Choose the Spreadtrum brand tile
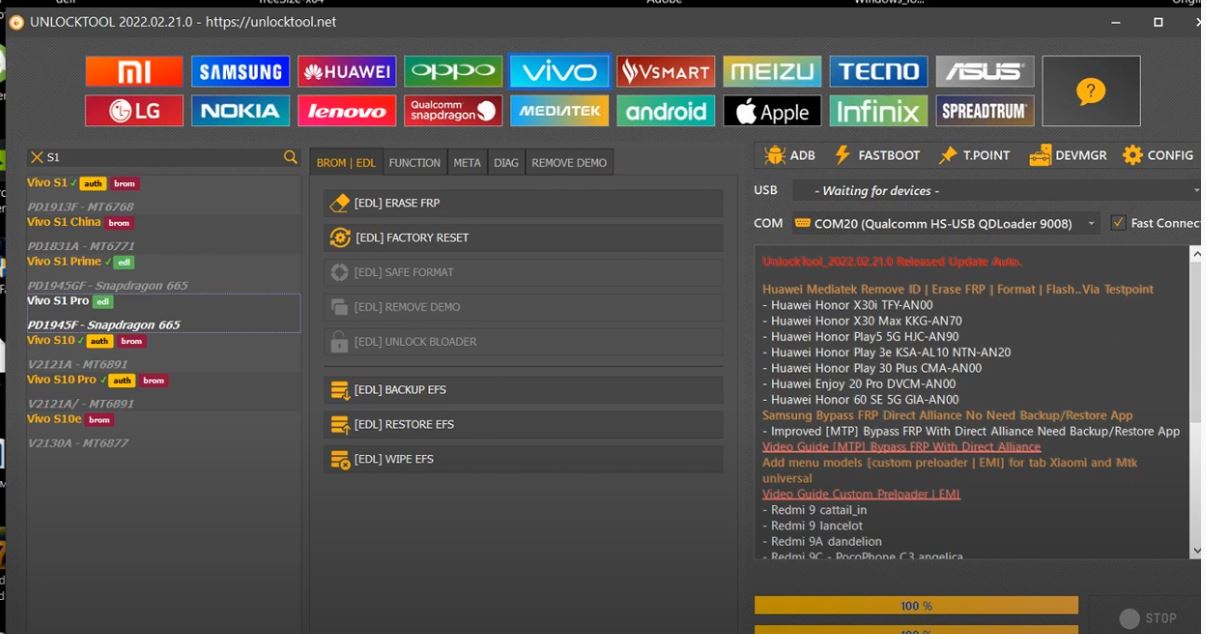The width and height of the screenshot is (1206, 634). point(985,111)
